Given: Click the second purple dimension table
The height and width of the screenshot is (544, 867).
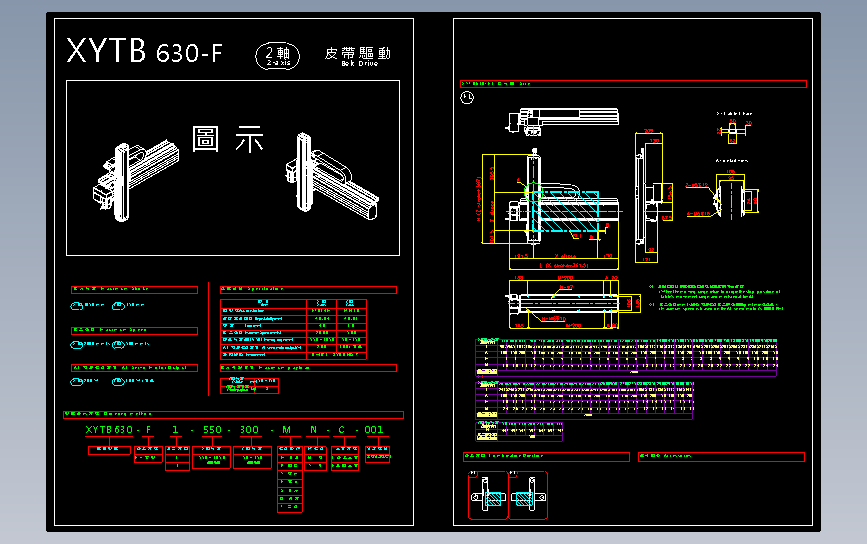Looking at the screenshot, I should click(584, 400).
